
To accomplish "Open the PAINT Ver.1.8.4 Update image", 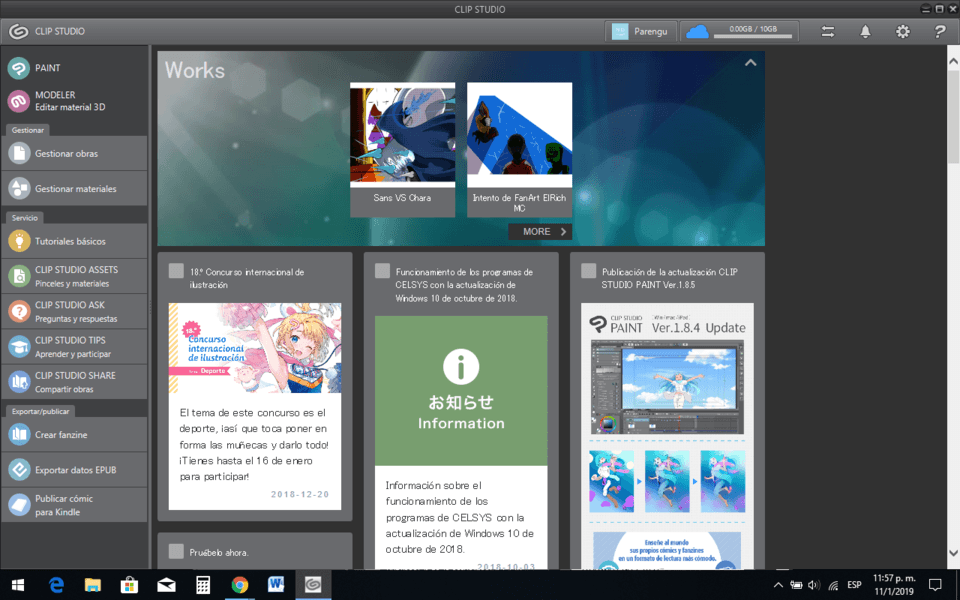I will [667, 436].
